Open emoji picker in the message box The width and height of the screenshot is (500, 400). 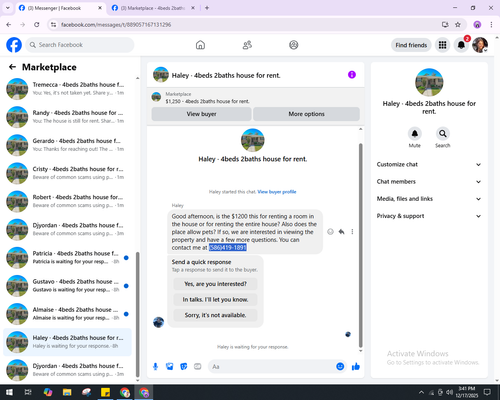[340, 367]
